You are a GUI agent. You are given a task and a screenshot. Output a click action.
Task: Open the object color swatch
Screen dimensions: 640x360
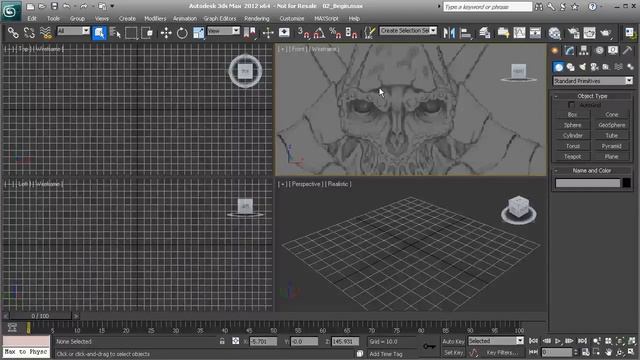(x=627, y=183)
